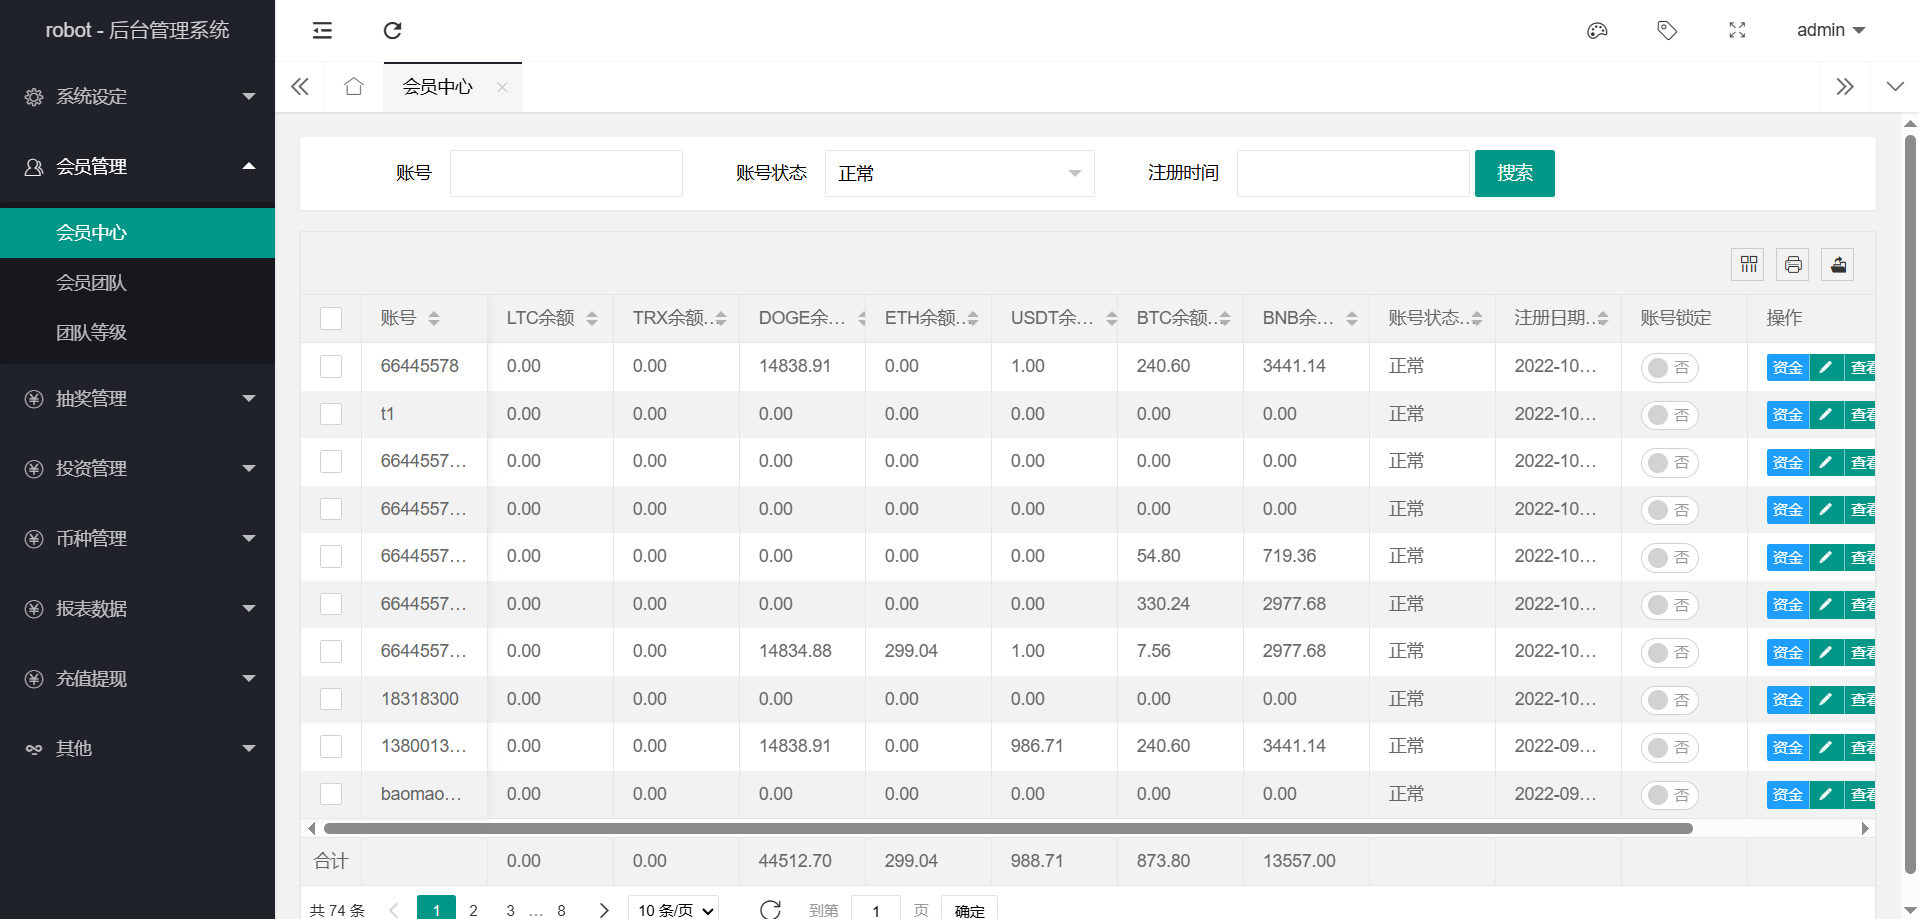This screenshot has width=1919, height=919.
Task: Check the select-all checkbox in the table header
Action: pos(331,318)
